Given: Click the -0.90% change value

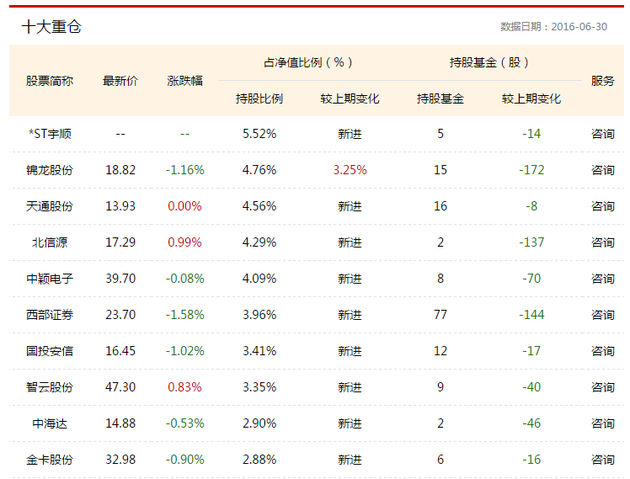Looking at the screenshot, I should 185,459.
